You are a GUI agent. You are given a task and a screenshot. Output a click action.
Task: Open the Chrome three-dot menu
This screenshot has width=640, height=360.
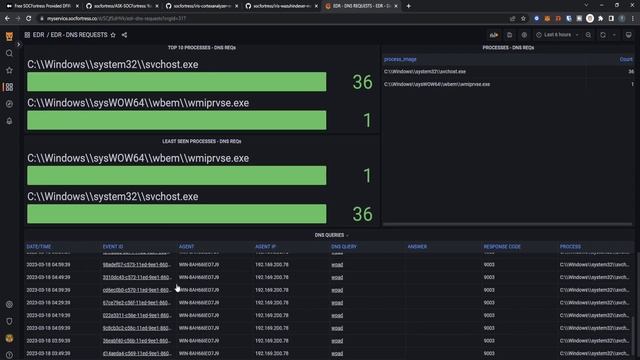[633, 19]
